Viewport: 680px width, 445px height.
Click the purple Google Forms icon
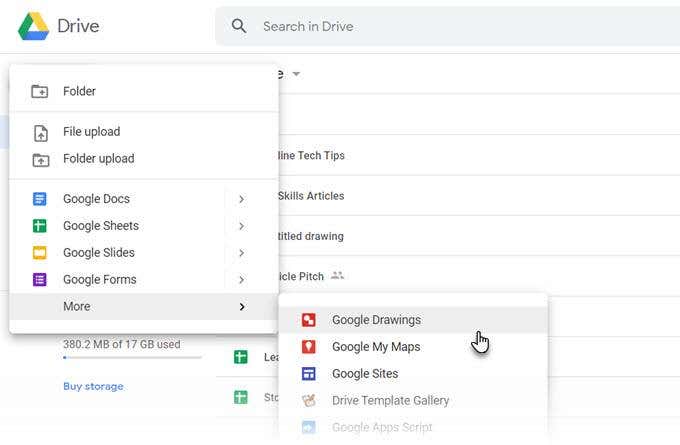[x=39, y=280]
